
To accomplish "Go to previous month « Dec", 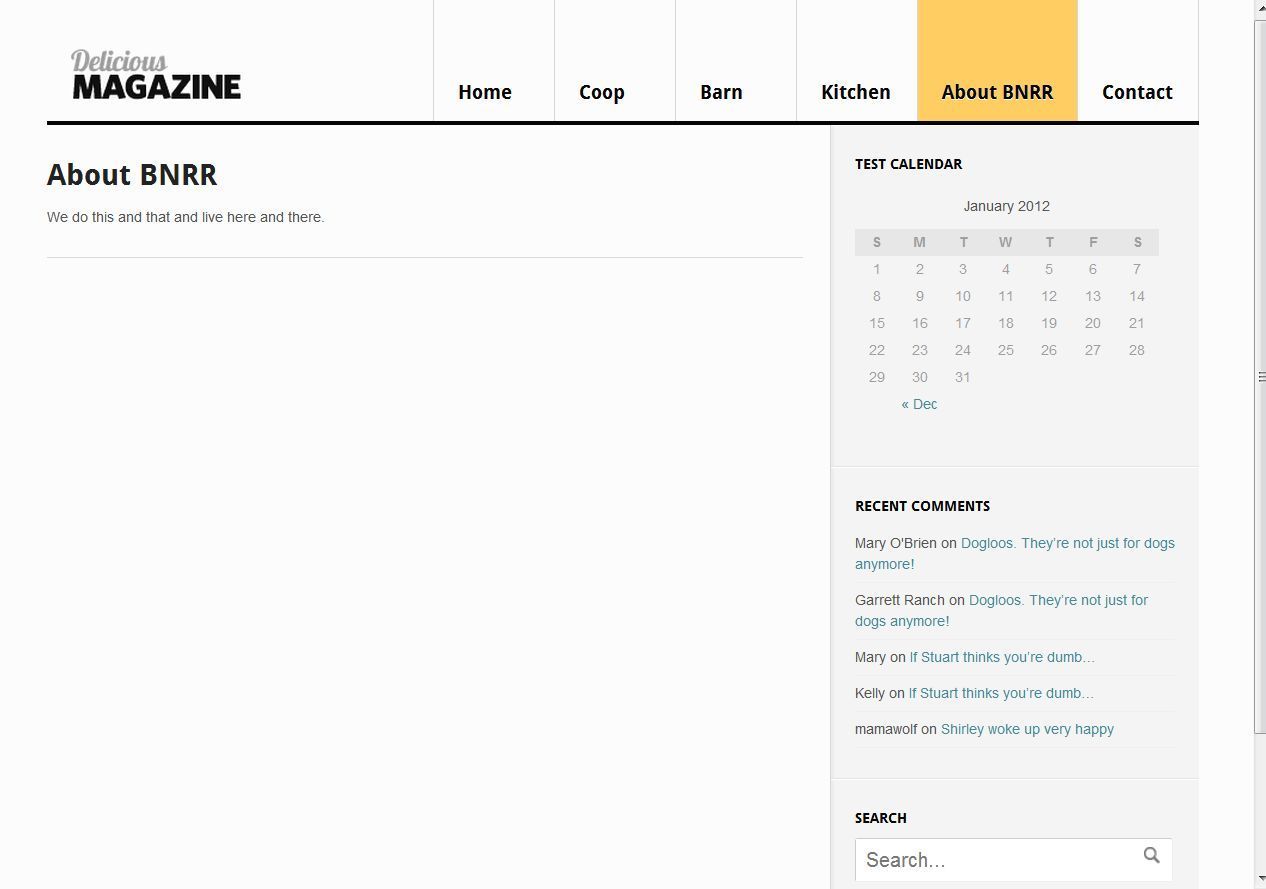I will click(919, 404).
